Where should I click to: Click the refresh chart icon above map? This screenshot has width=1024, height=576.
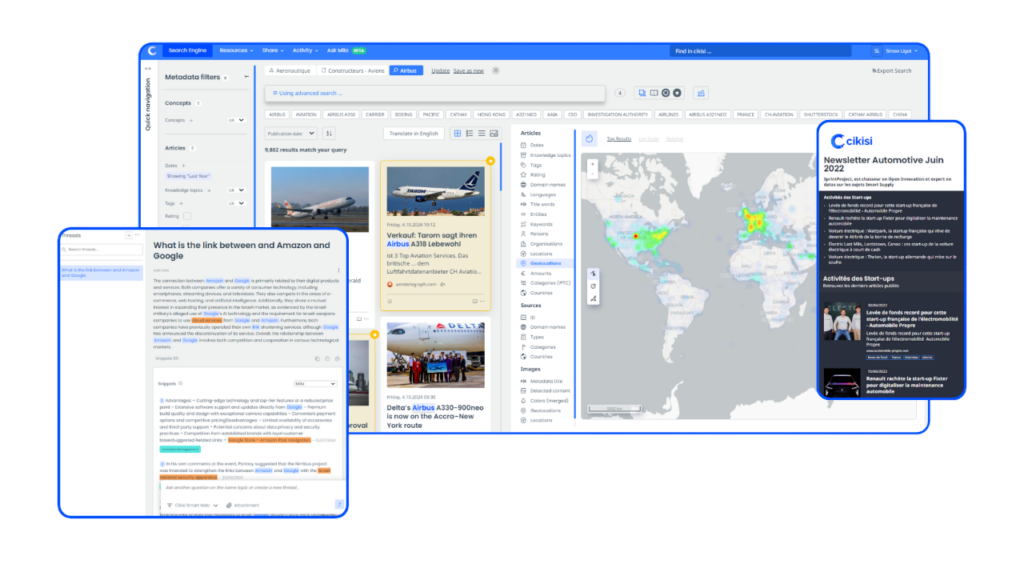589,138
